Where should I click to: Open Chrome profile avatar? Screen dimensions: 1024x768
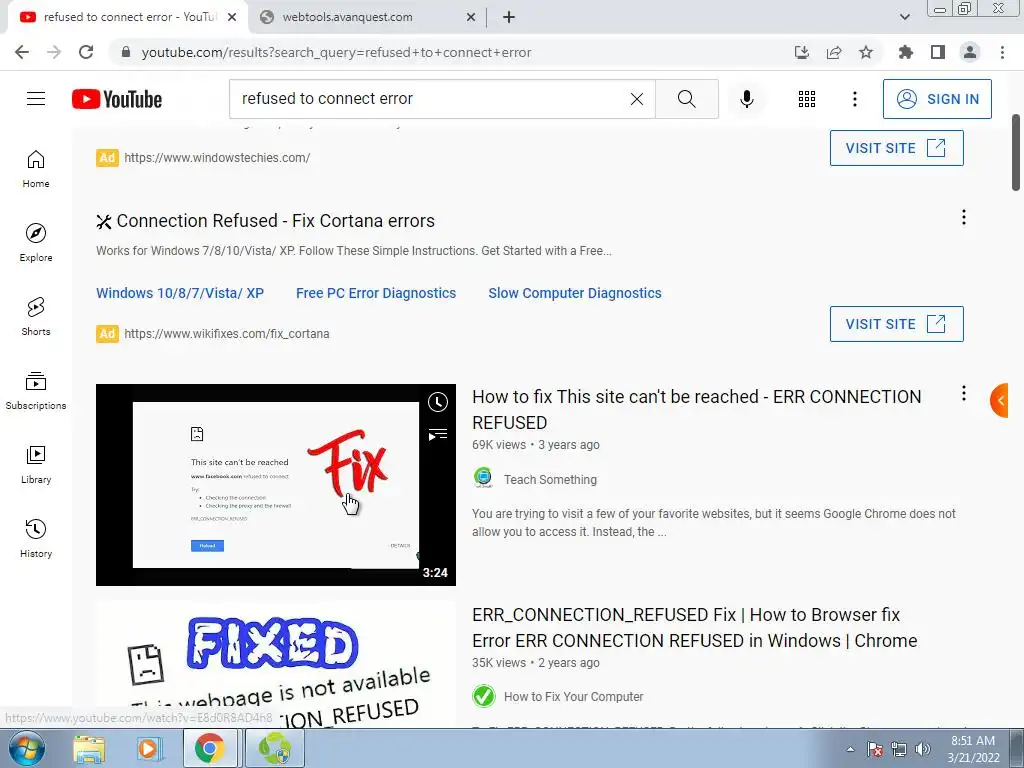970,52
